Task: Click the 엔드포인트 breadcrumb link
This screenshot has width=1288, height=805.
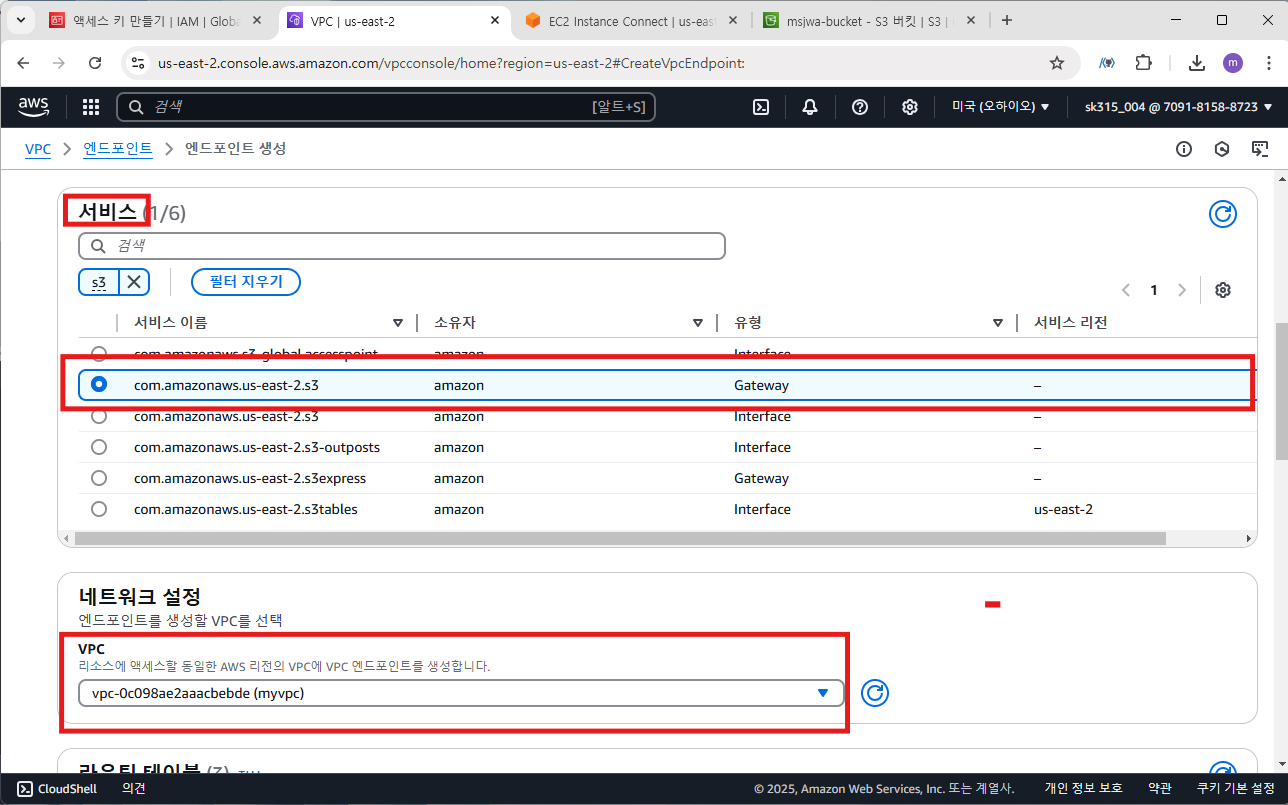Action: pyautogui.click(x=118, y=148)
